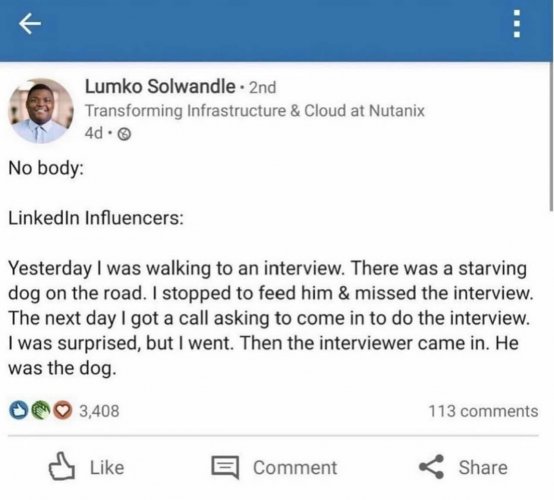554x500 pixels.
Task: Open Lumko Solwandle's profile photo
Action: 41,111
